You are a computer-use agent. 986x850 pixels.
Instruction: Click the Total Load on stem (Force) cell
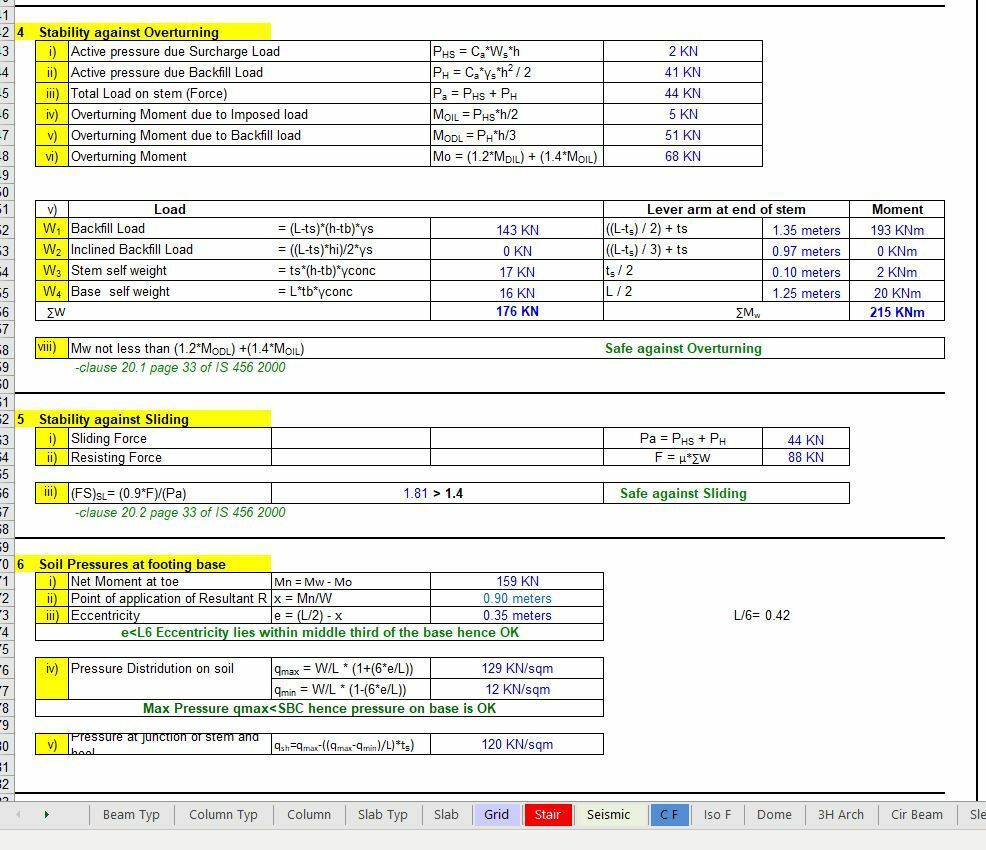tap(249, 94)
